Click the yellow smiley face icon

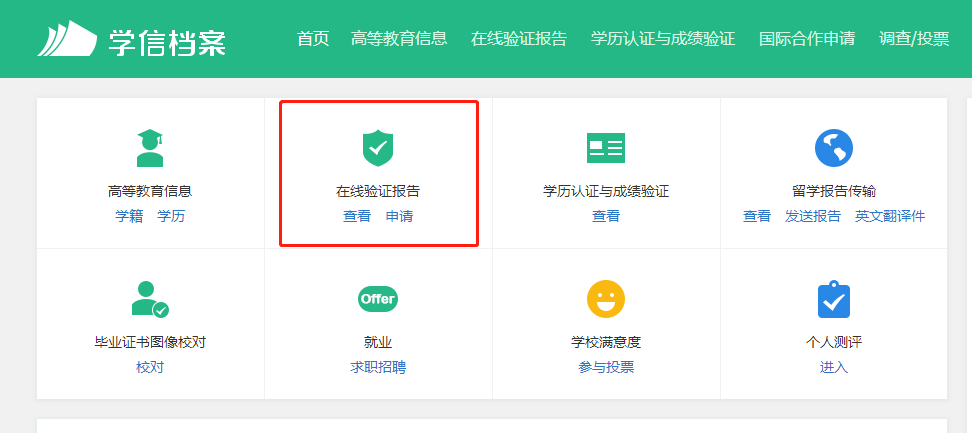(x=605, y=299)
